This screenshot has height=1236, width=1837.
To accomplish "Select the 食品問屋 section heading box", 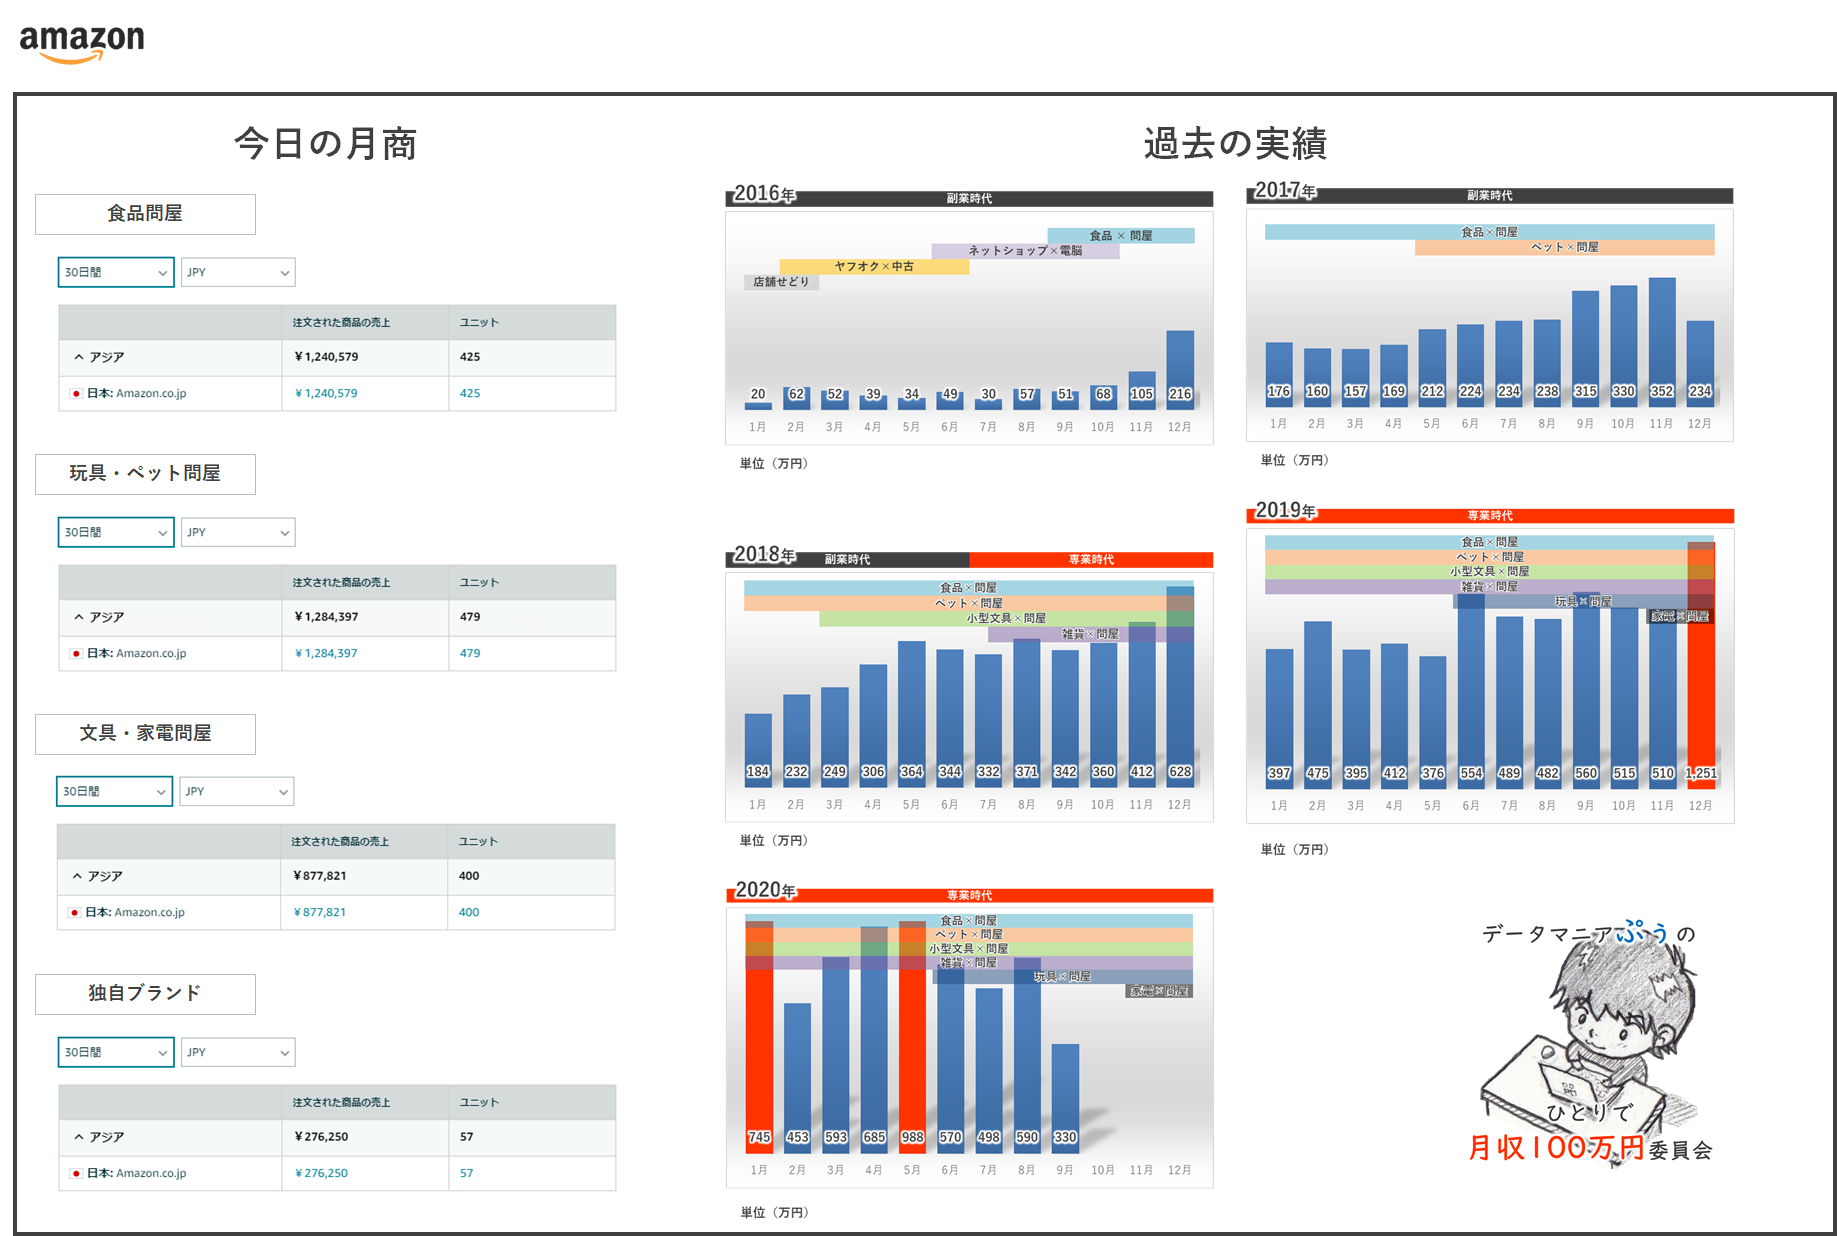I will pyautogui.click(x=145, y=214).
